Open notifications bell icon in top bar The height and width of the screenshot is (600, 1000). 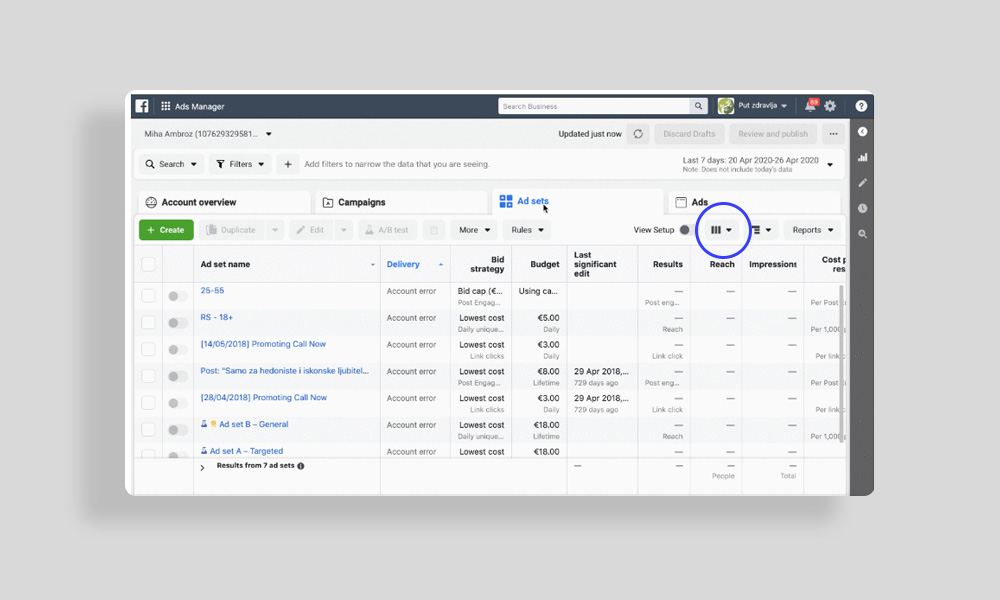[x=810, y=105]
